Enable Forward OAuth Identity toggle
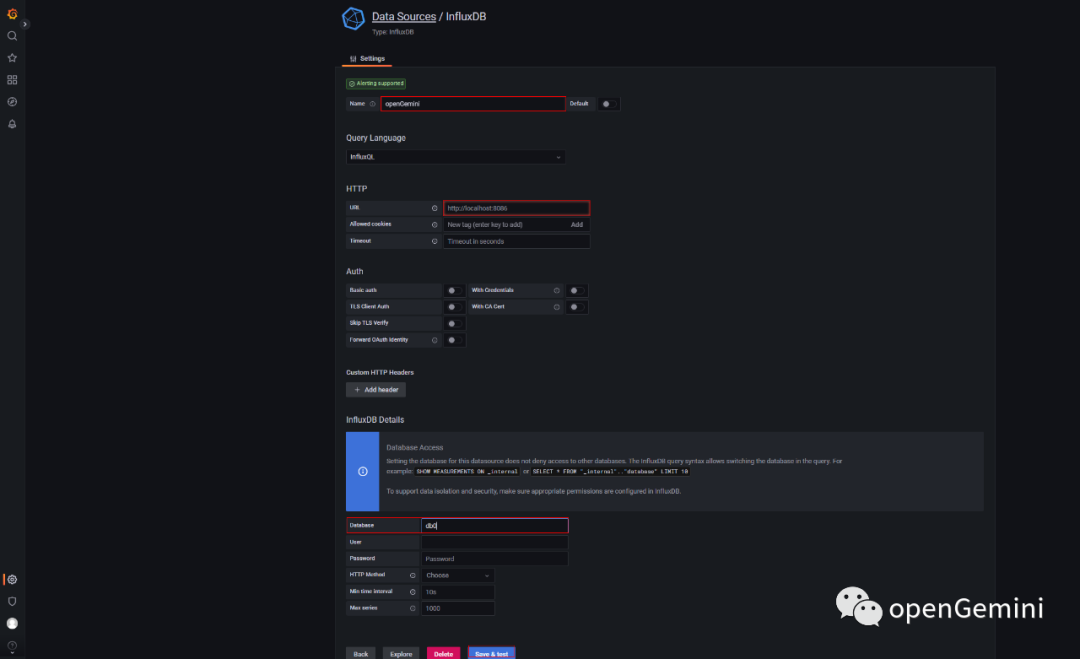This screenshot has width=1080, height=659. click(454, 340)
